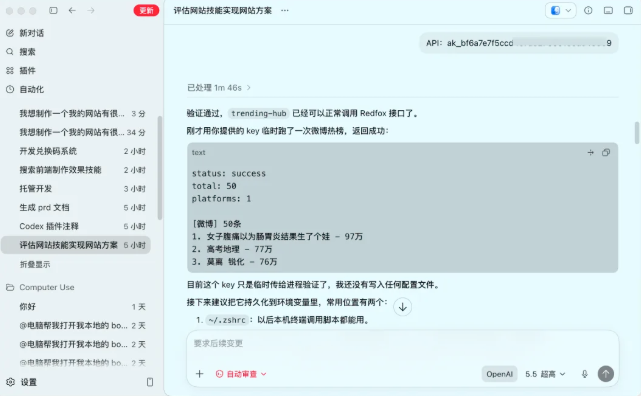Send message with up arrow button

pos(605,374)
